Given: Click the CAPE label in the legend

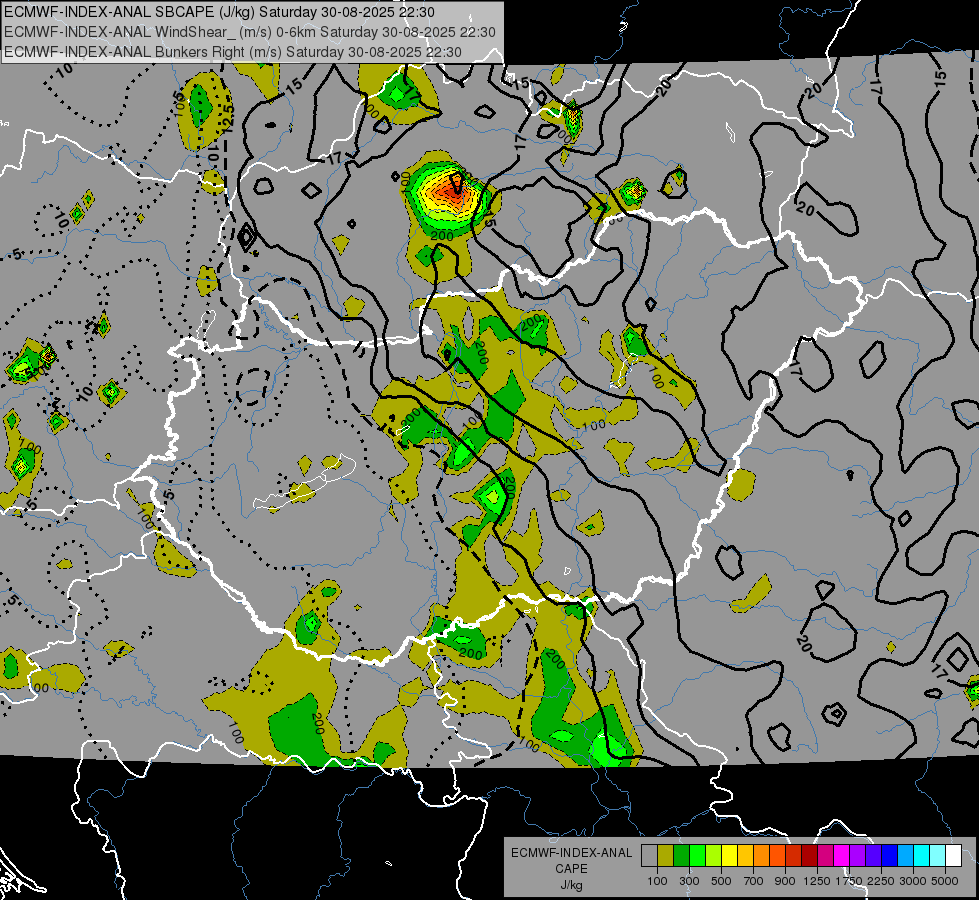Looking at the screenshot, I should (571, 869).
